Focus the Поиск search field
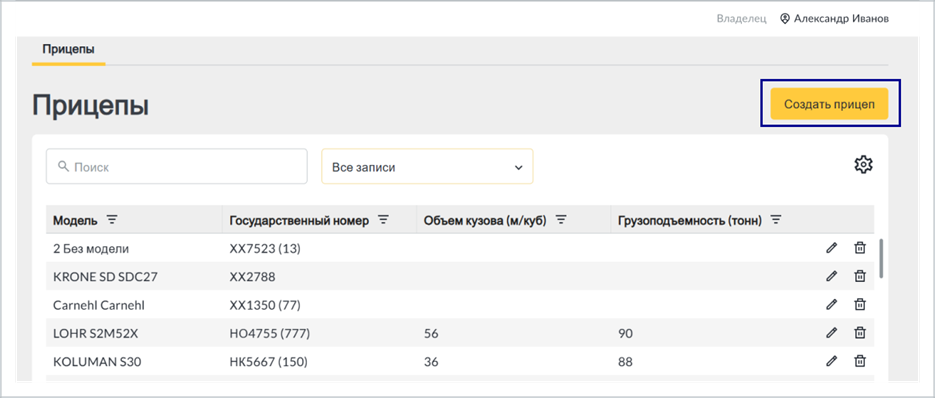This screenshot has width=935, height=398. pos(177,166)
